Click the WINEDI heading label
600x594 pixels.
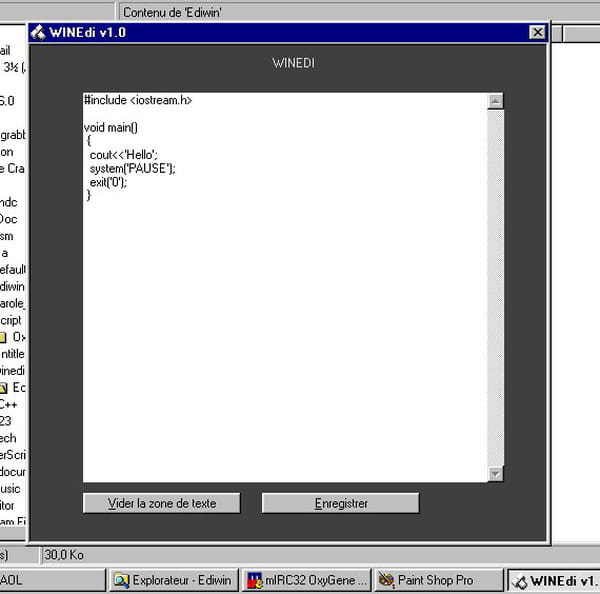point(293,63)
